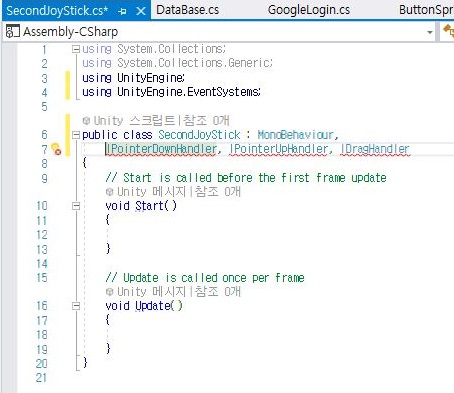Click the Start comment on line 9
Image resolution: width=454 pixels, height=393 pixels.
tap(246, 178)
